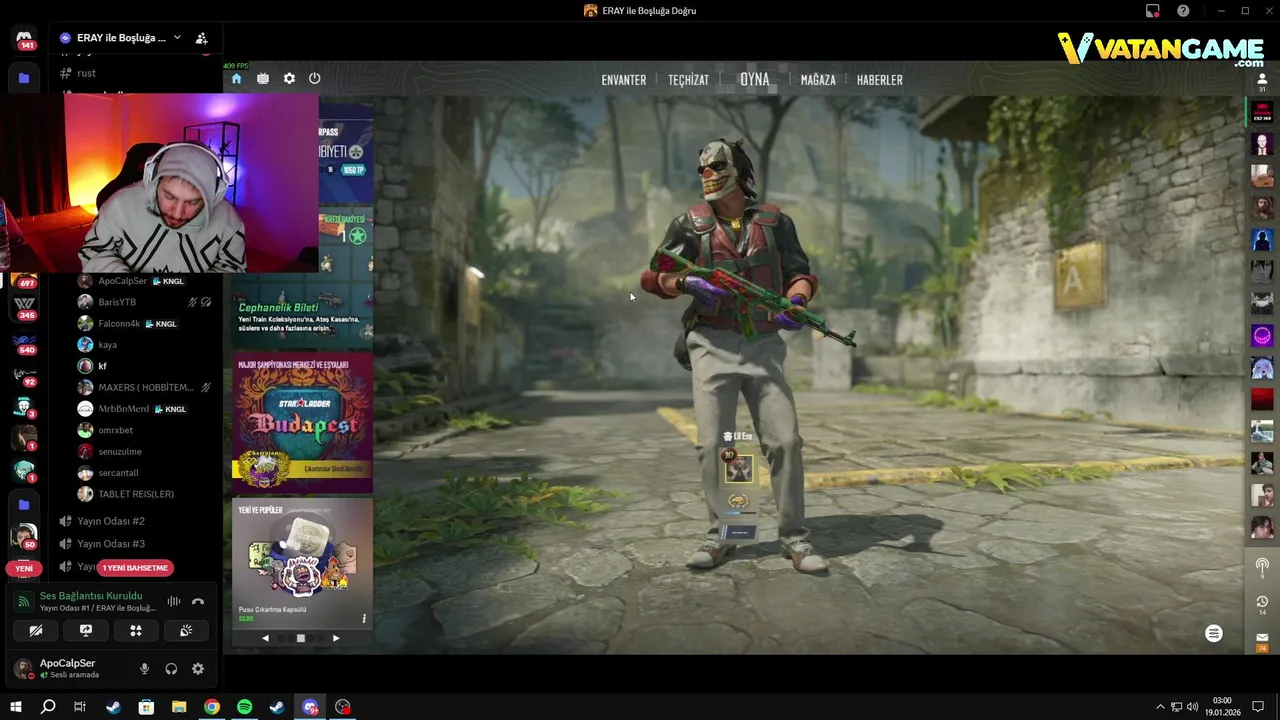Open Discord direct messages icon
The height and width of the screenshot is (720, 1280).
24,39
